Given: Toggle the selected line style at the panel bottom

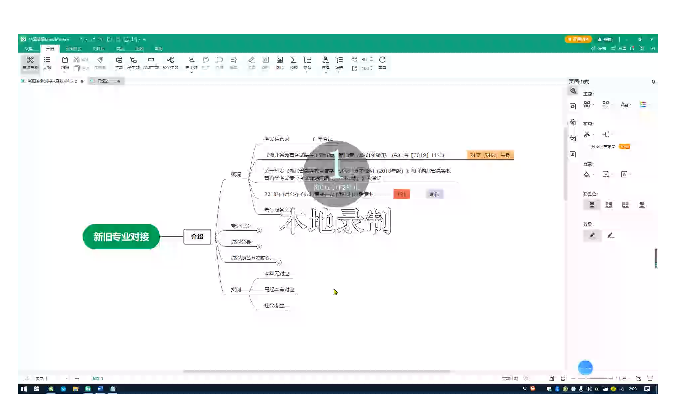Looking at the screenshot, I should 593,236.
